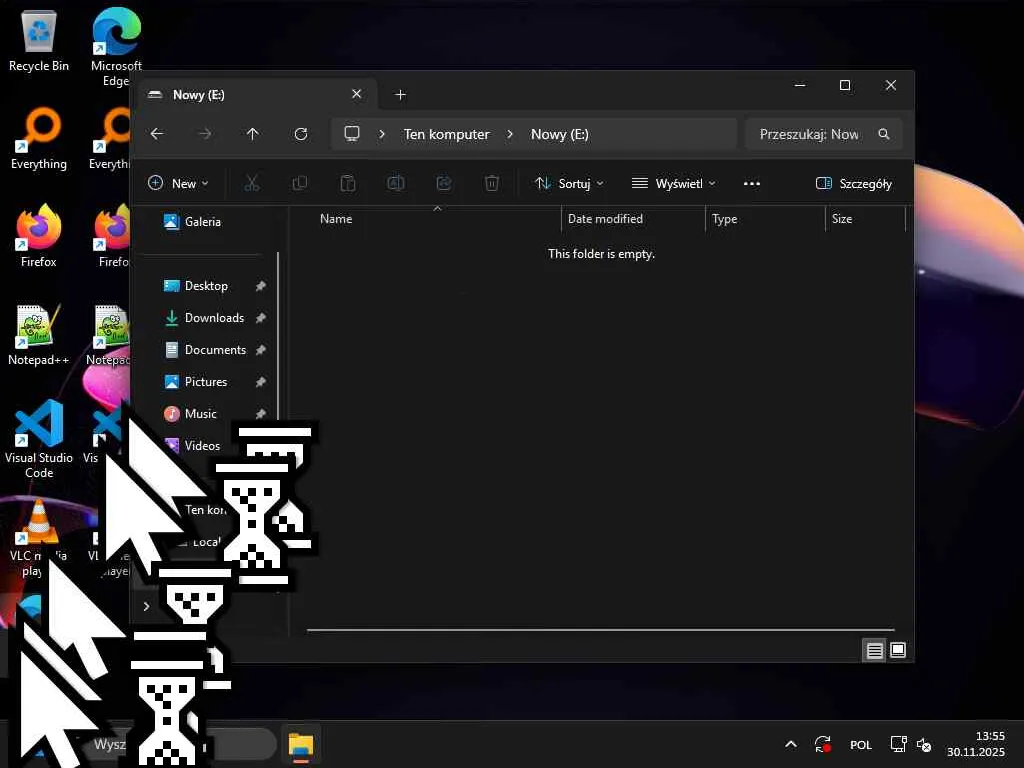1024x768 pixels.
Task: Open the leftmost Everything desktop shortcut
Action: click(39, 138)
